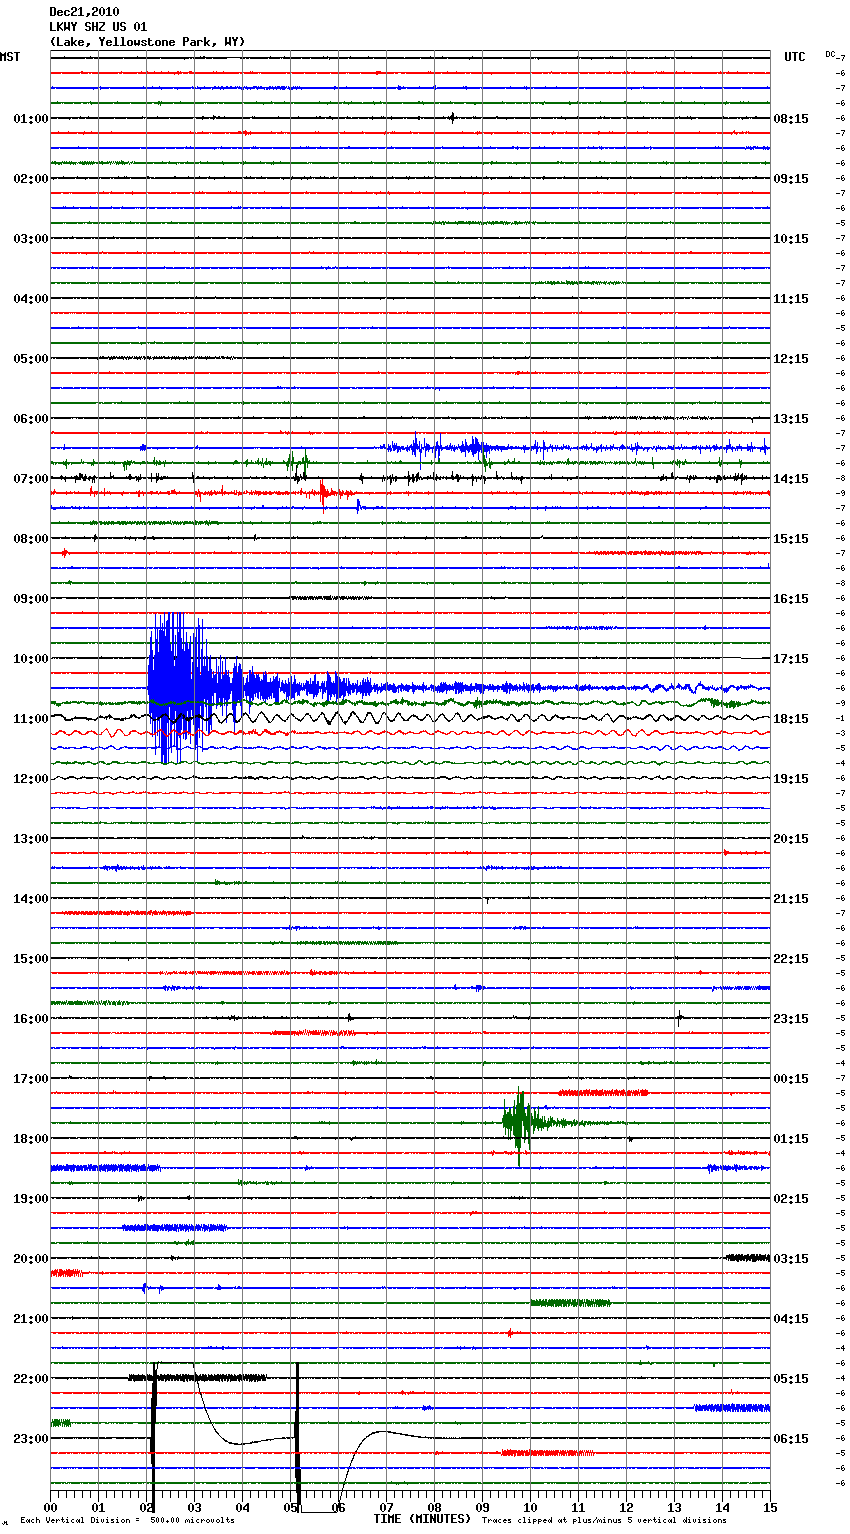Click the 09:15 UTC time label
The height and width of the screenshot is (1534, 850).
coord(791,179)
